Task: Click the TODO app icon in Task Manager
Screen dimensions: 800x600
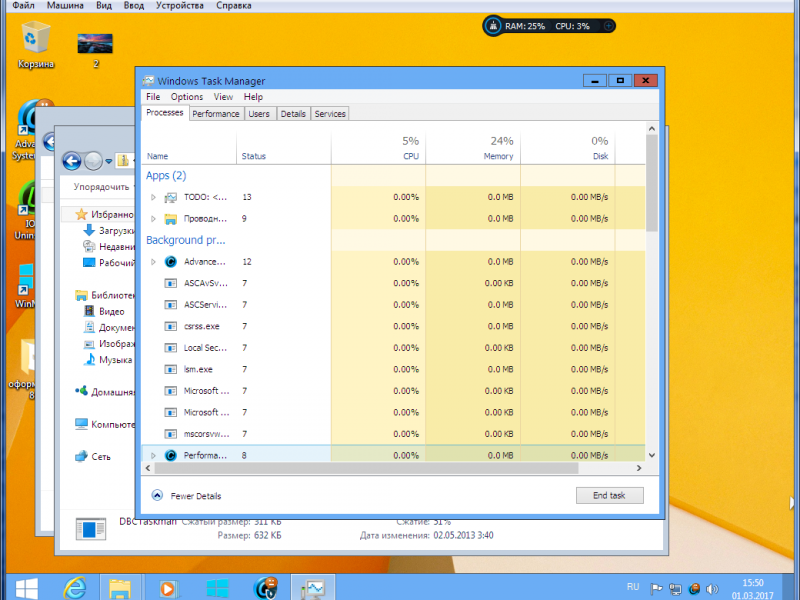Action: tap(170, 197)
